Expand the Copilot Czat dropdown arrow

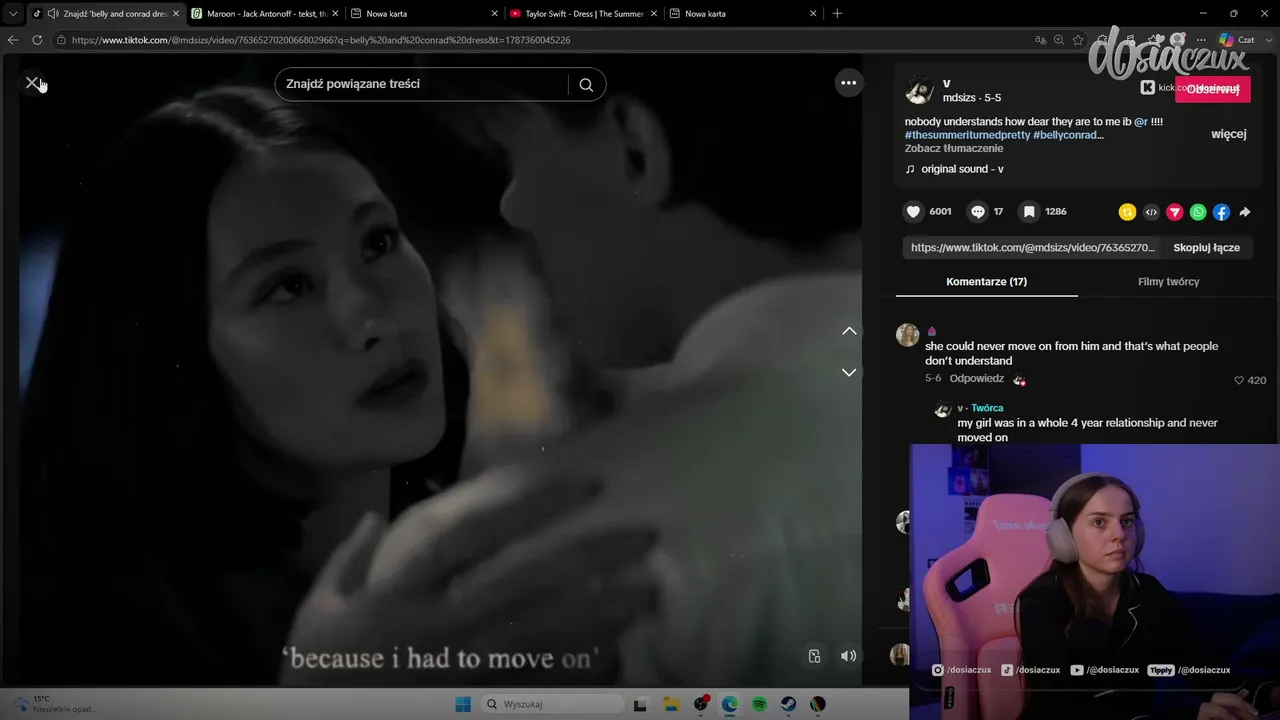click(1269, 40)
